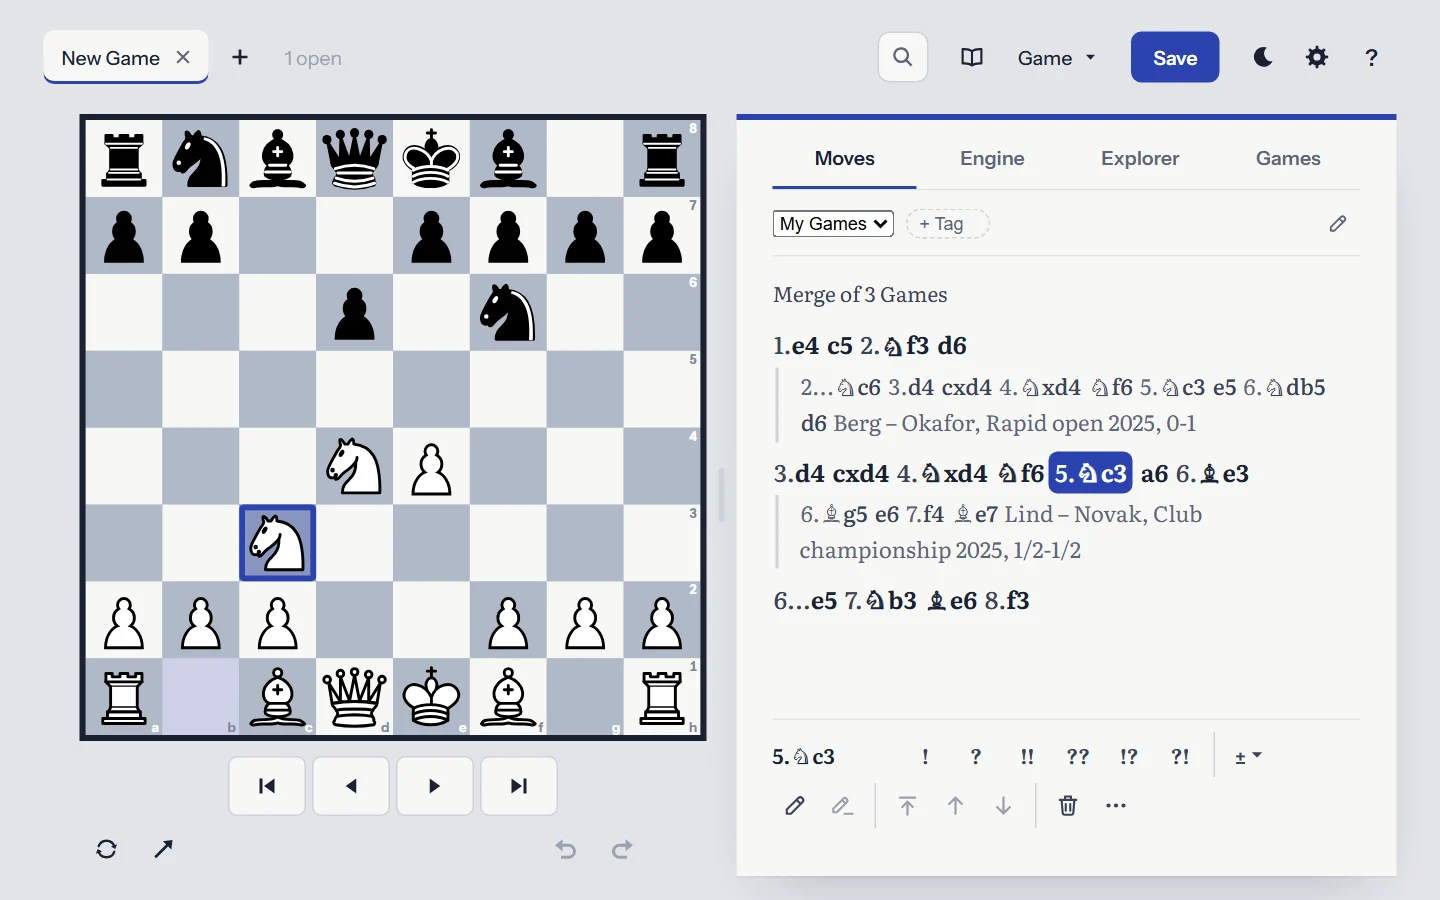Select the Moves tab
This screenshot has width=1440, height=900.
coord(844,158)
